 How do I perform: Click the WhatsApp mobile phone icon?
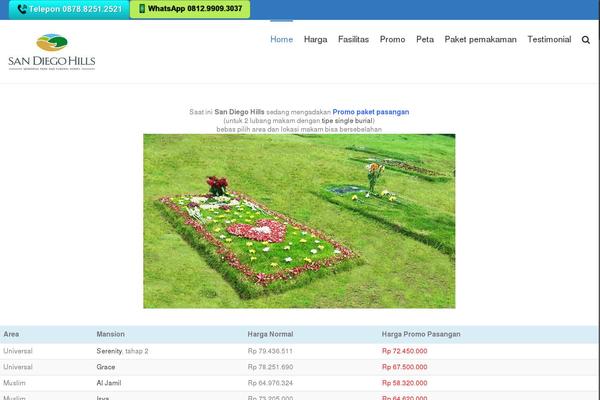click(x=142, y=8)
